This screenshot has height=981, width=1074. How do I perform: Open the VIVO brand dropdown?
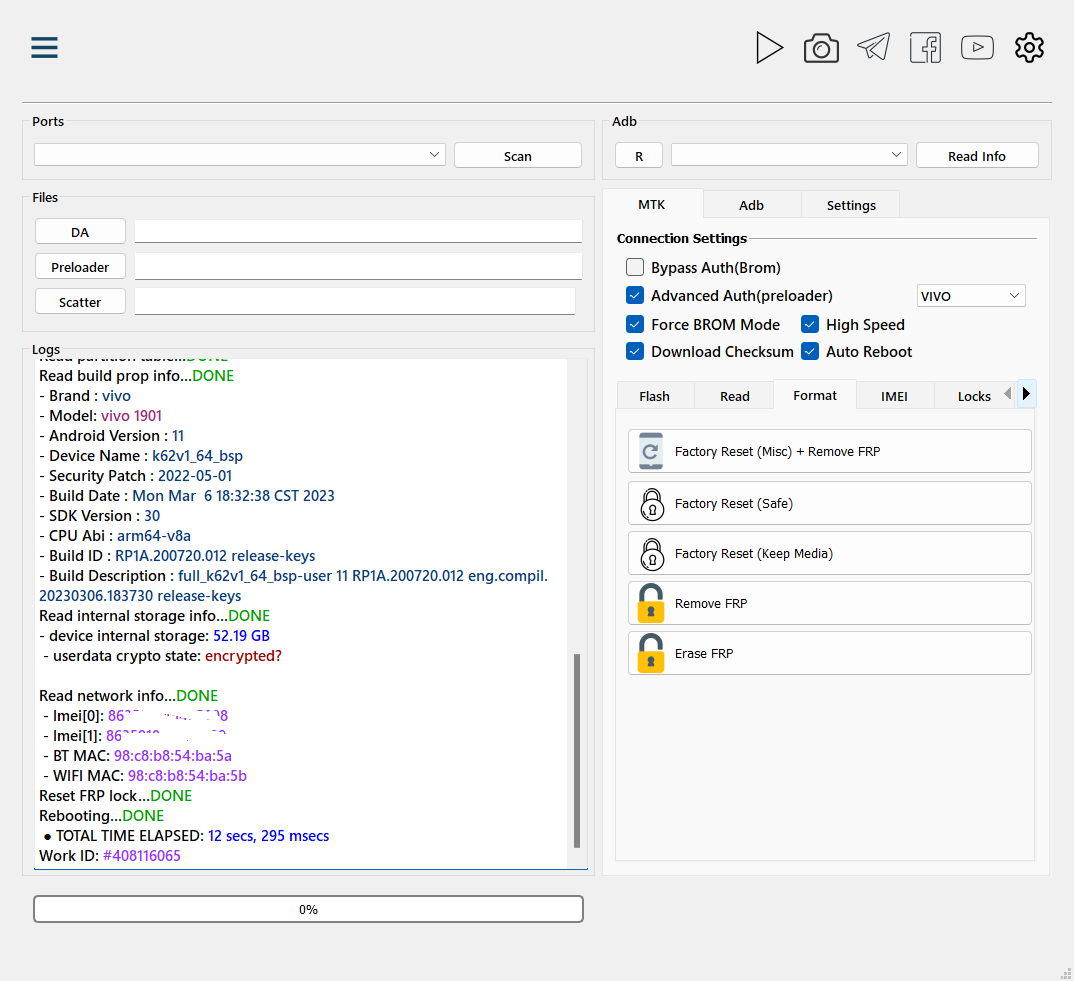[x=971, y=296]
